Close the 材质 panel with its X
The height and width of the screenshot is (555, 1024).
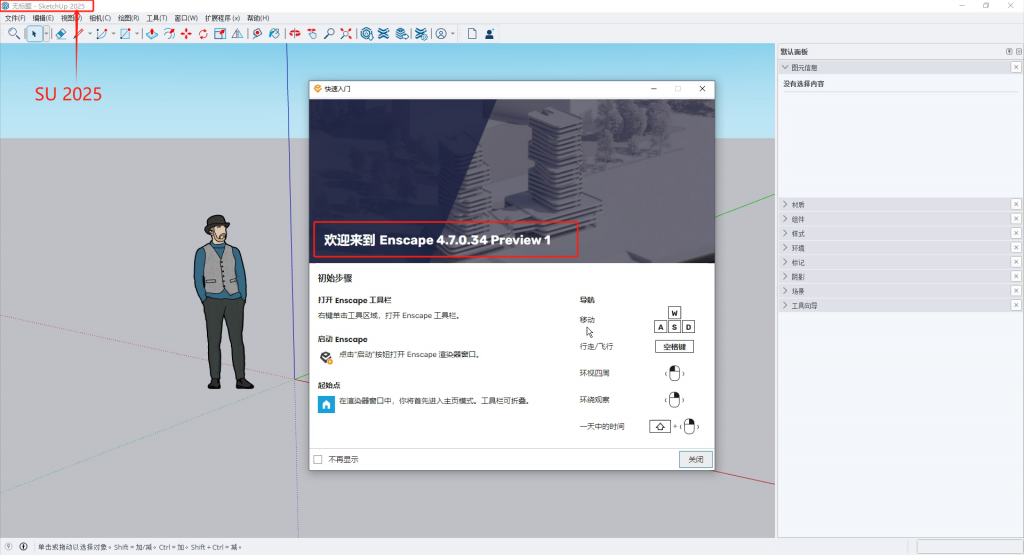tap(1016, 204)
